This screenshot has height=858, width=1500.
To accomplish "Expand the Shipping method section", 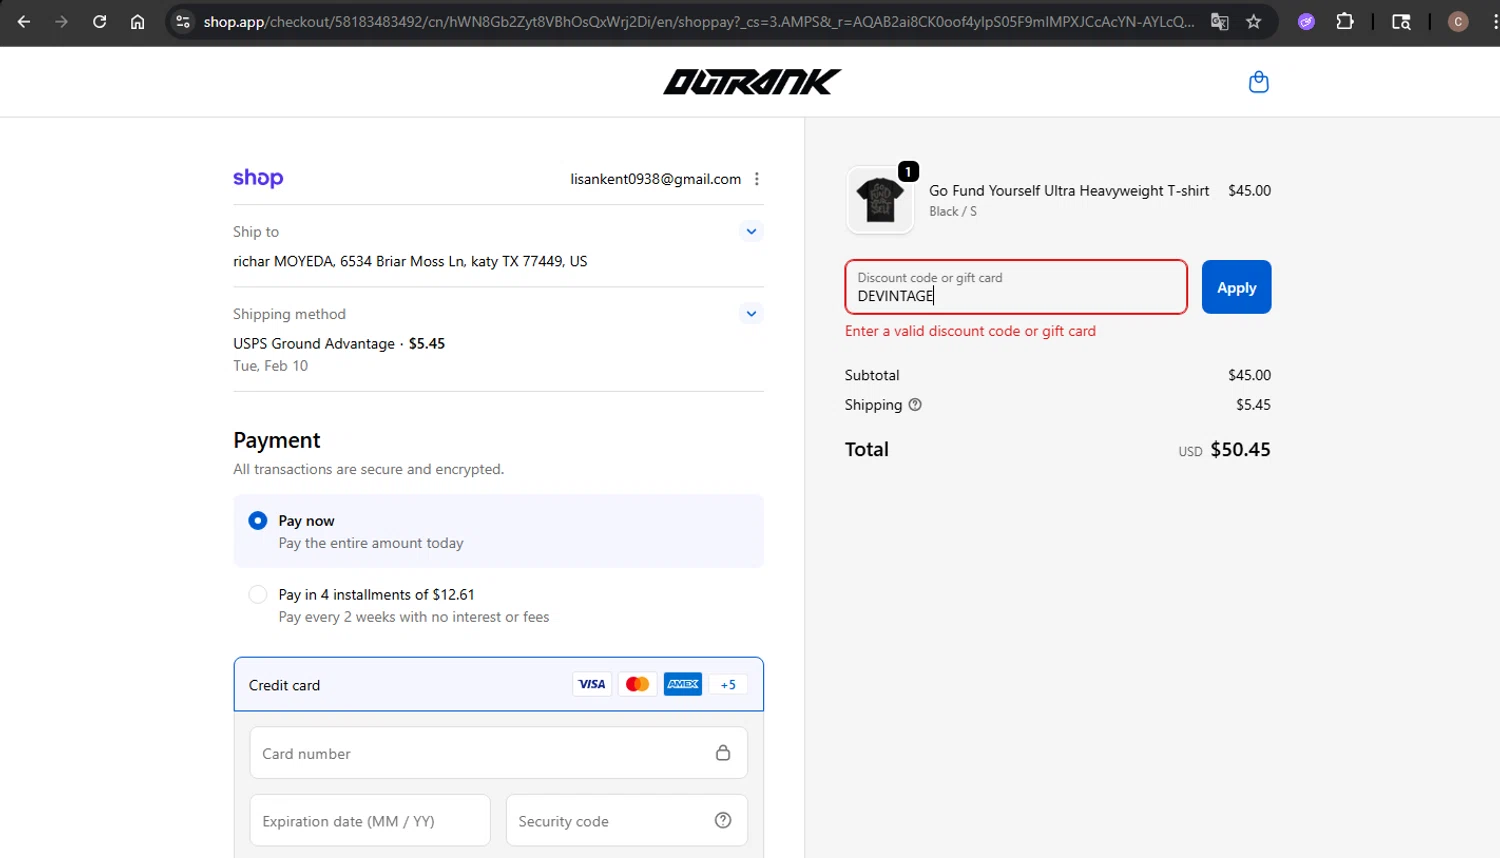I will coord(751,314).
